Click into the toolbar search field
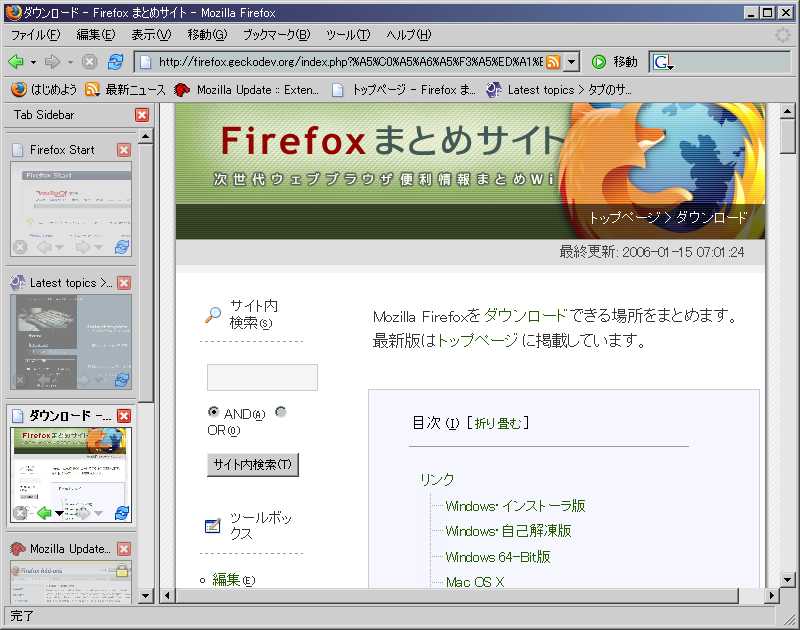Screen dimensions: 800x630 [732, 62]
